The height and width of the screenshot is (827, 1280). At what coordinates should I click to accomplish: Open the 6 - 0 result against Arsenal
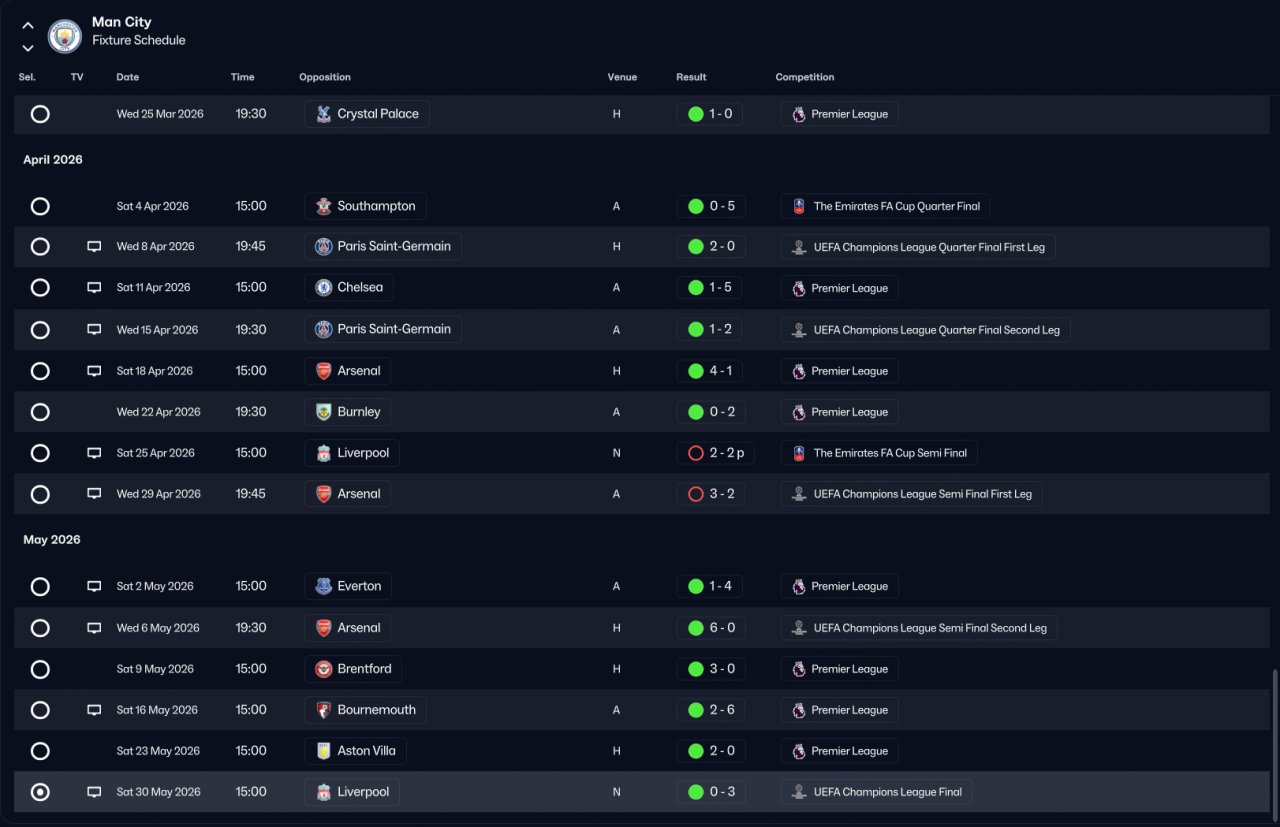[x=710, y=628]
